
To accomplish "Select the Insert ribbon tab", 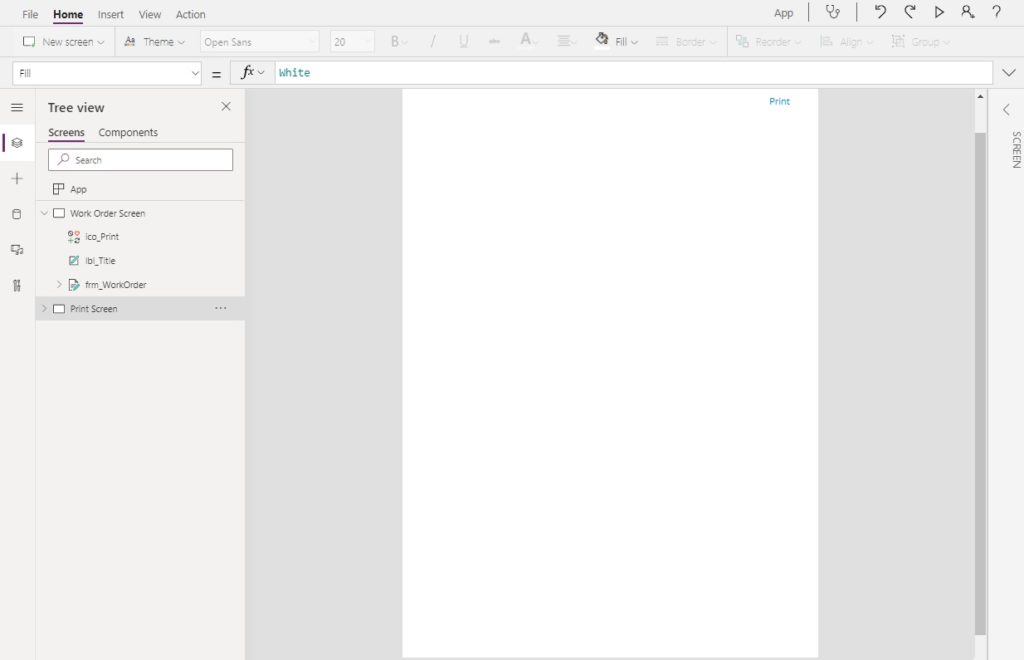I will pos(110,14).
